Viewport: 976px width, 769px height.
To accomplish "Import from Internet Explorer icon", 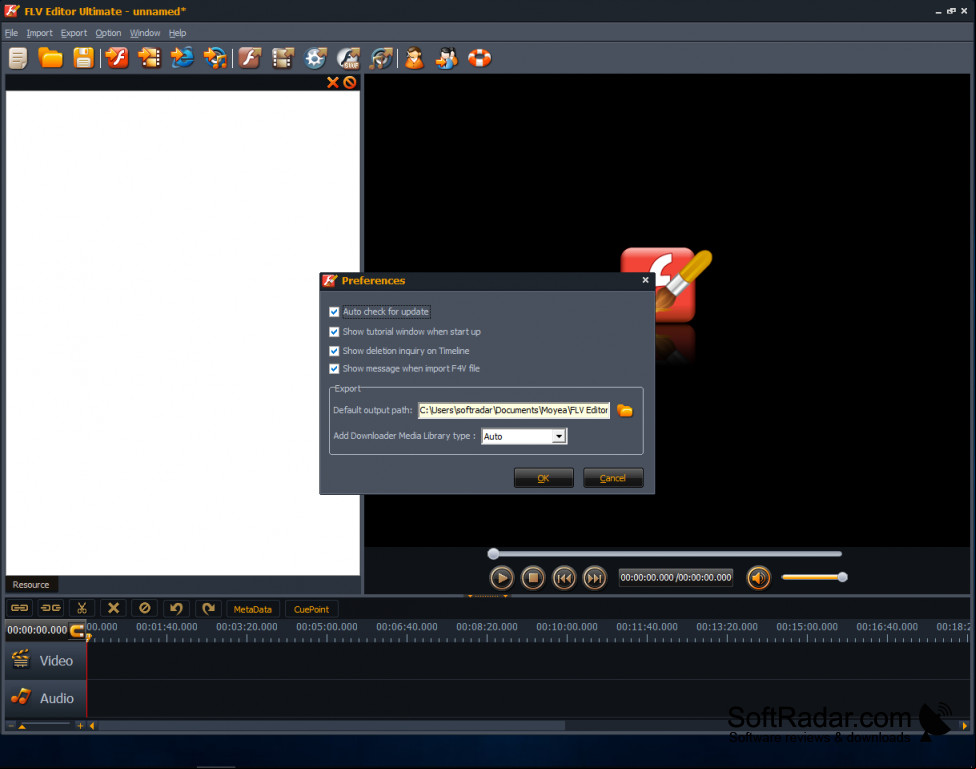I will [x=182, y=58].
